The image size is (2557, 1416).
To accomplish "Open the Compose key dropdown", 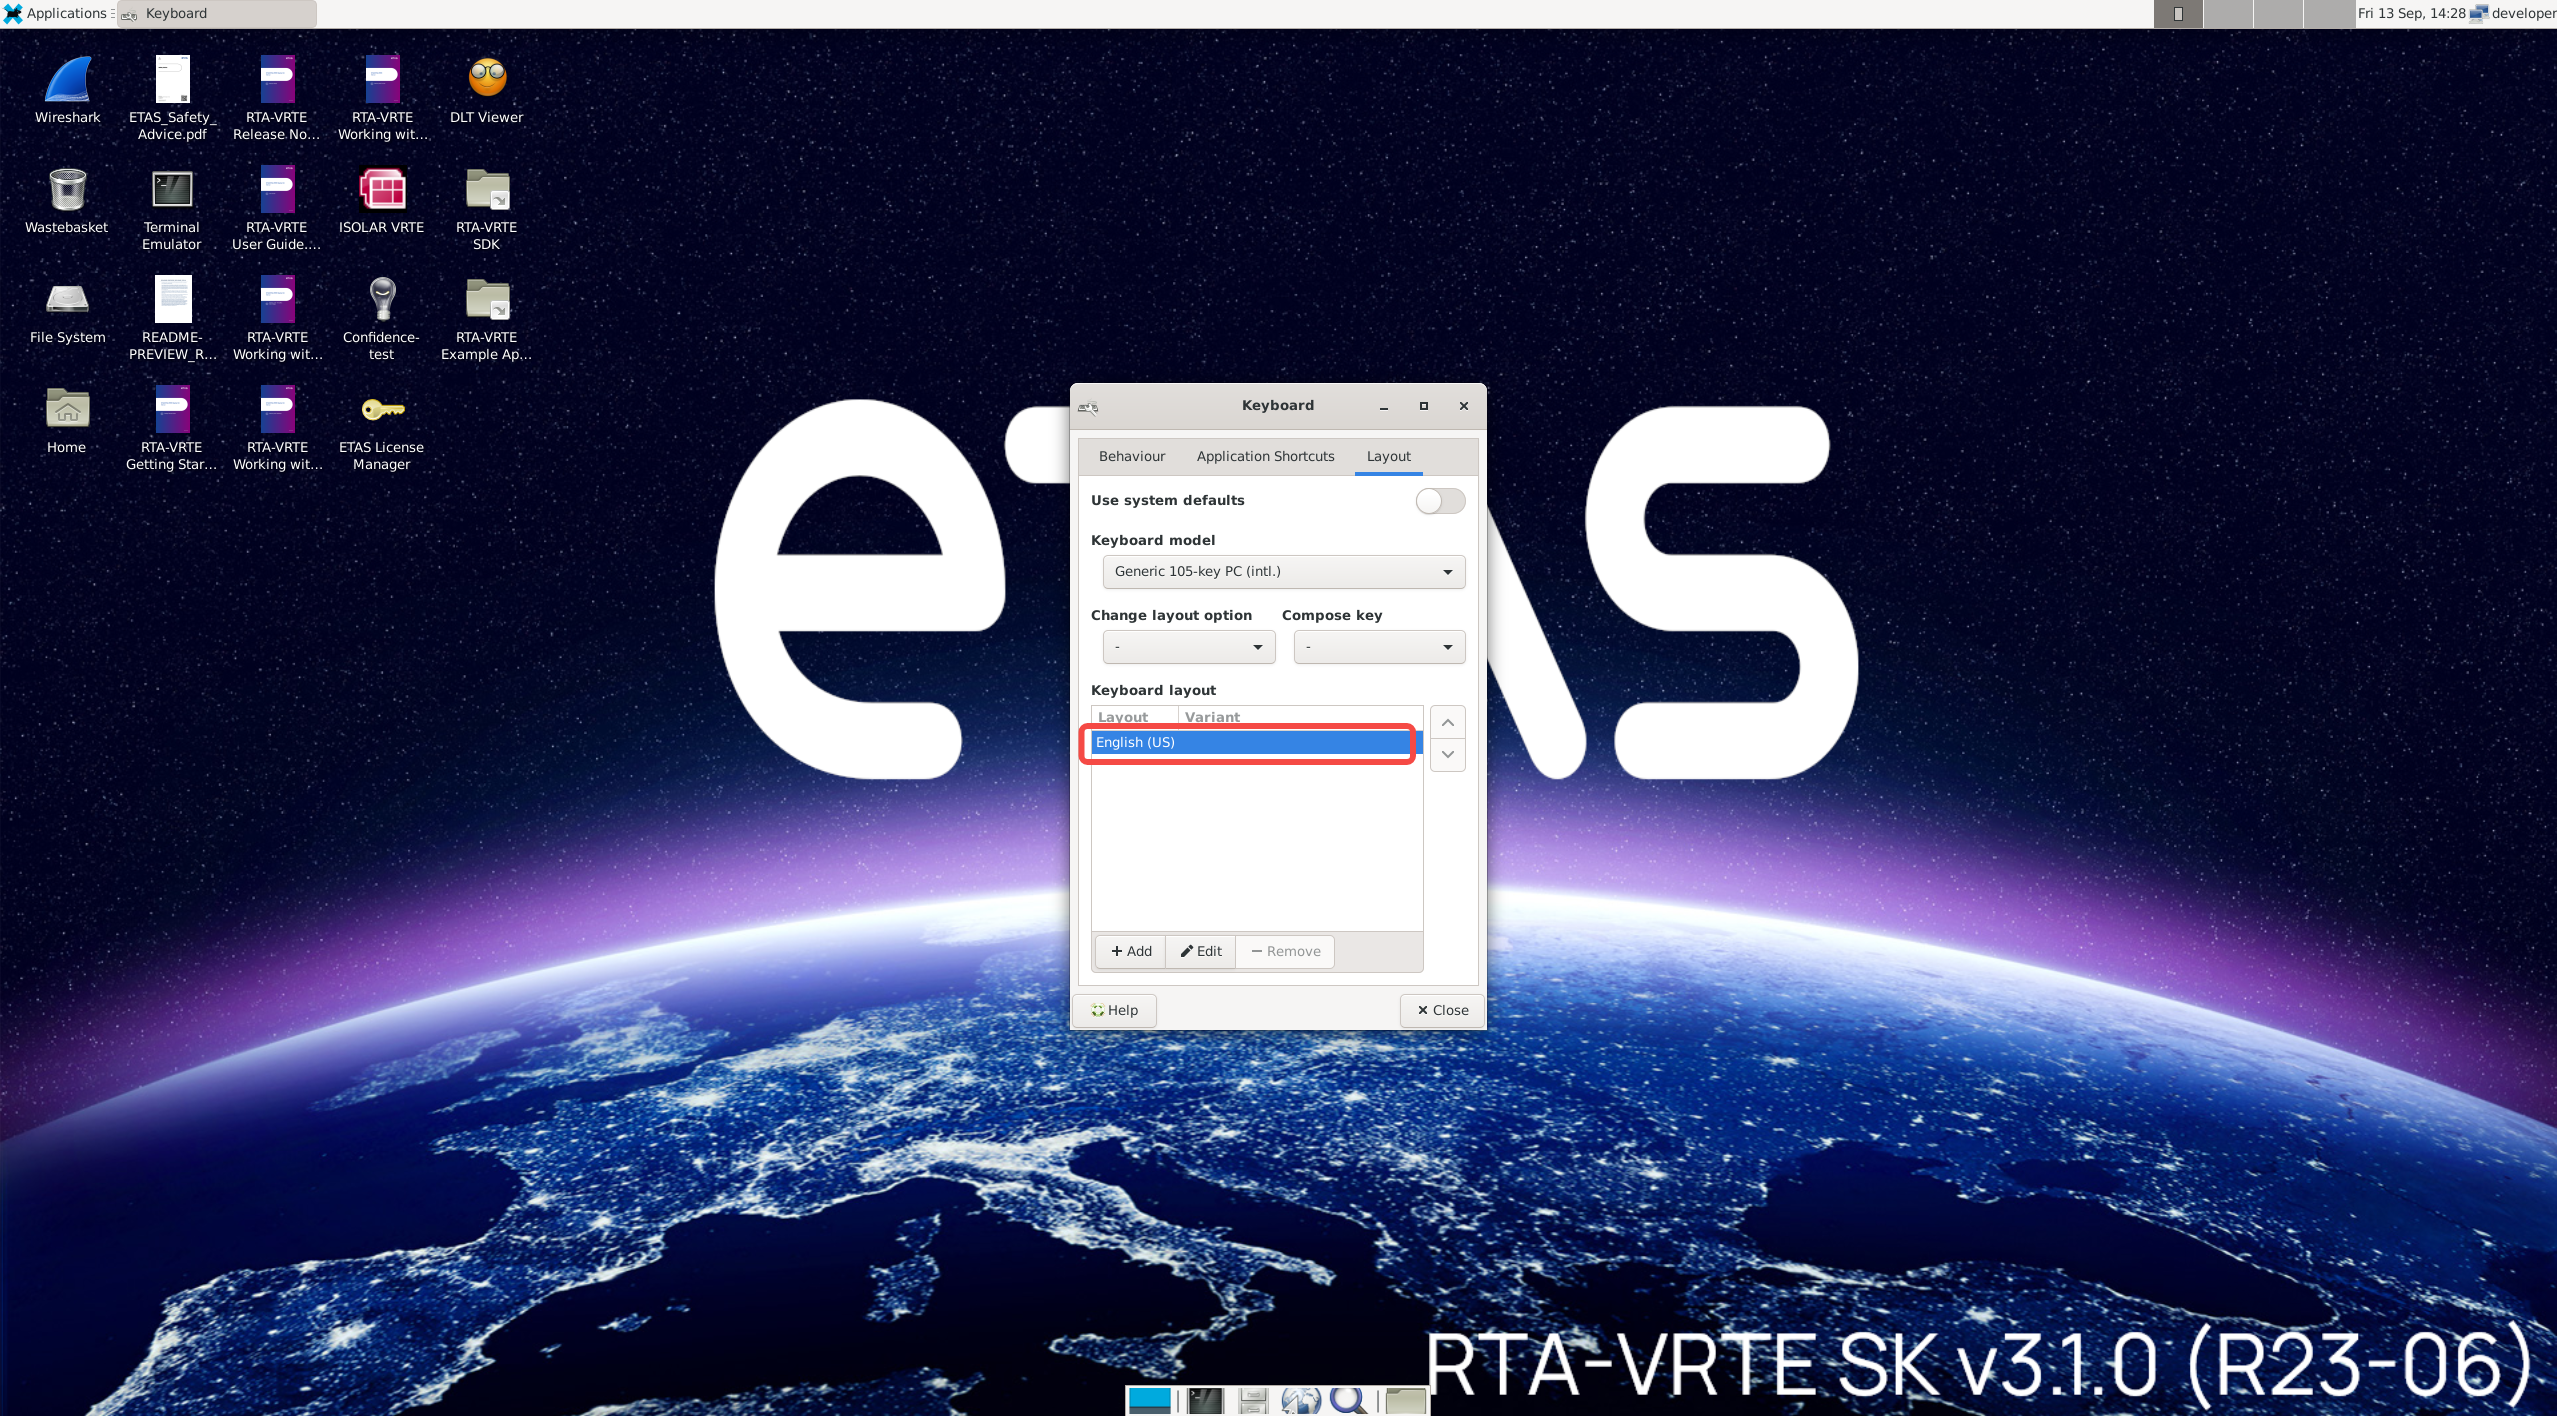I will coord(1379,647).
